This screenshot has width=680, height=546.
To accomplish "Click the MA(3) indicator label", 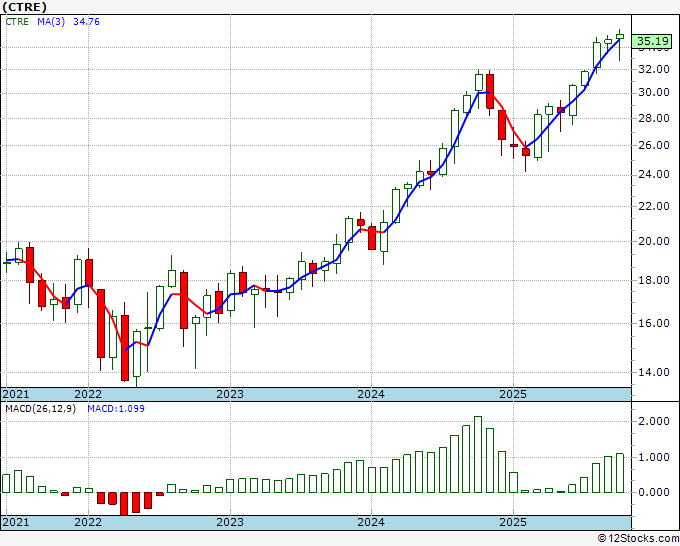I will coord(51,22).
